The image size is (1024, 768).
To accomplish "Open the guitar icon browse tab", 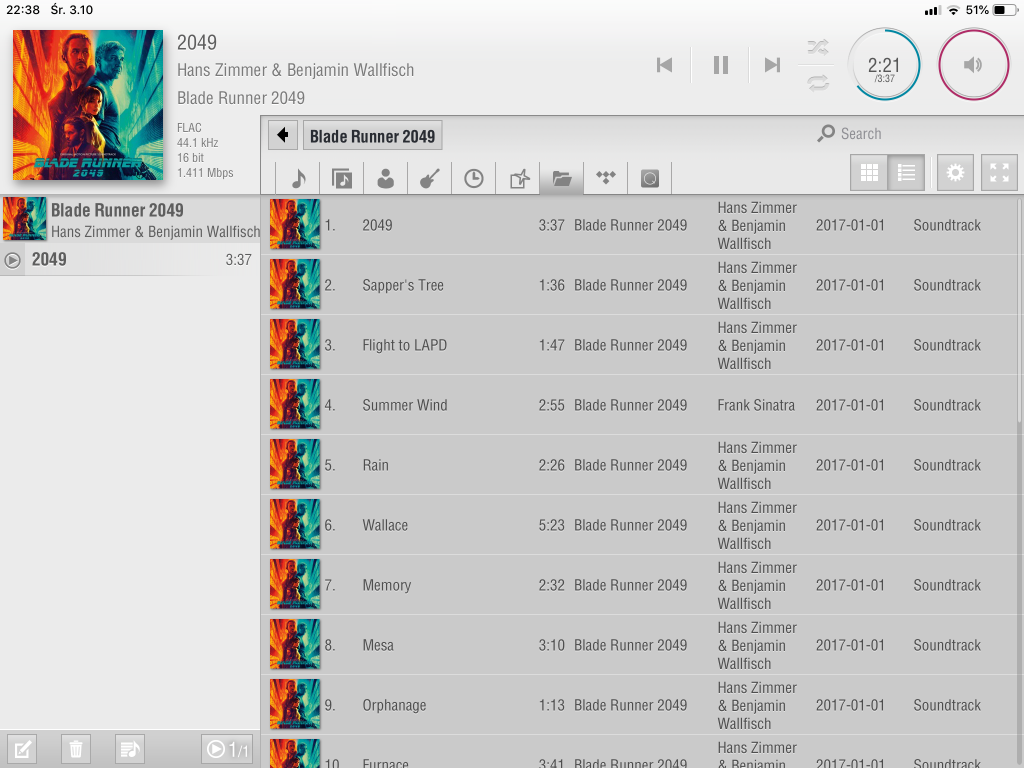I will [x=430, y=178].
